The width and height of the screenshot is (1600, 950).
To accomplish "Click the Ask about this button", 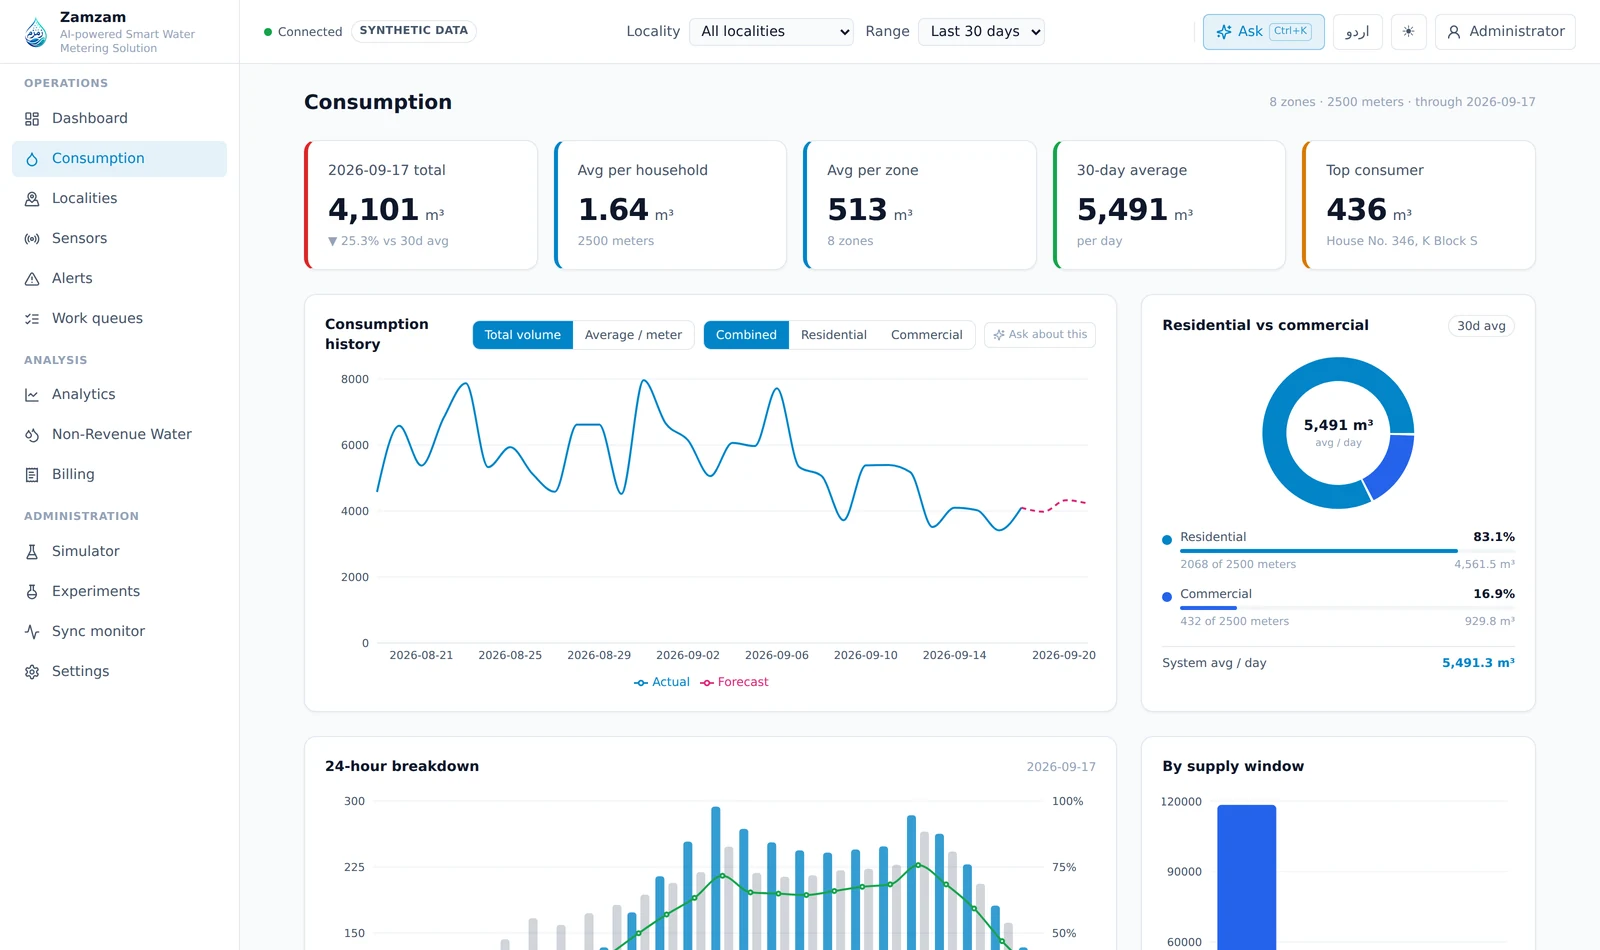I will click(x=1040, y=335).
